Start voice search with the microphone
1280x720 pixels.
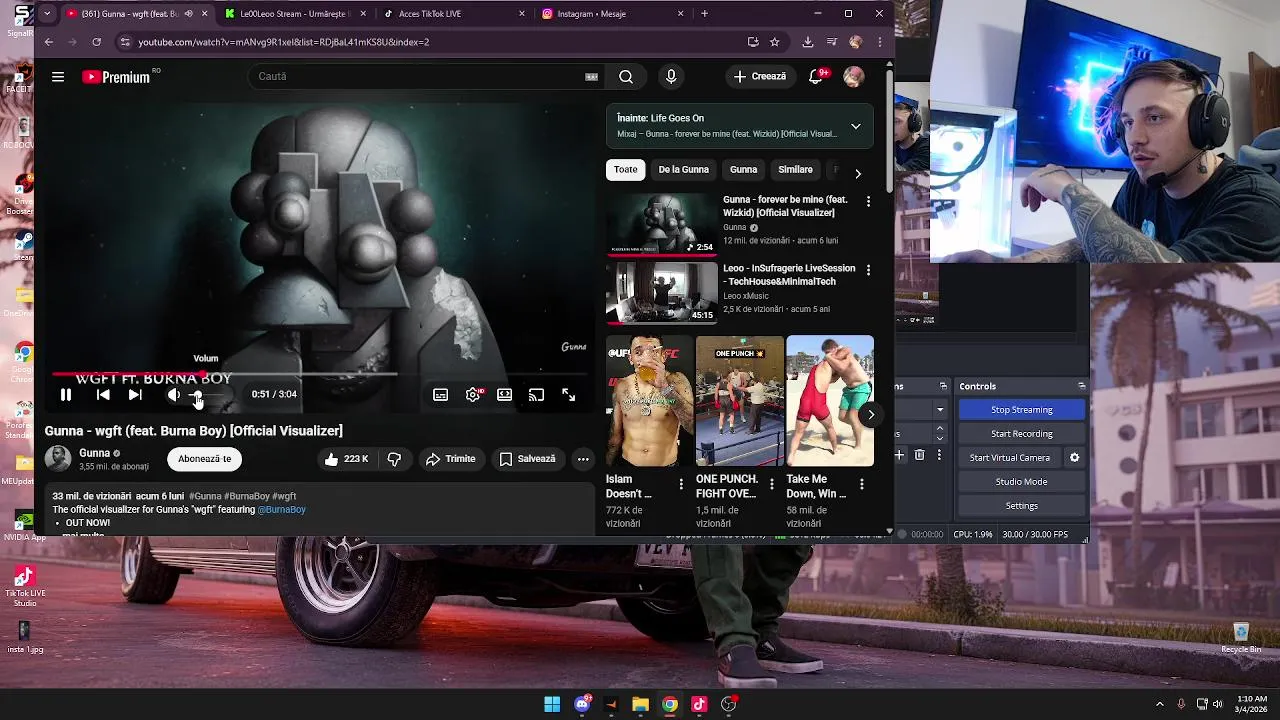pos(671,77)
